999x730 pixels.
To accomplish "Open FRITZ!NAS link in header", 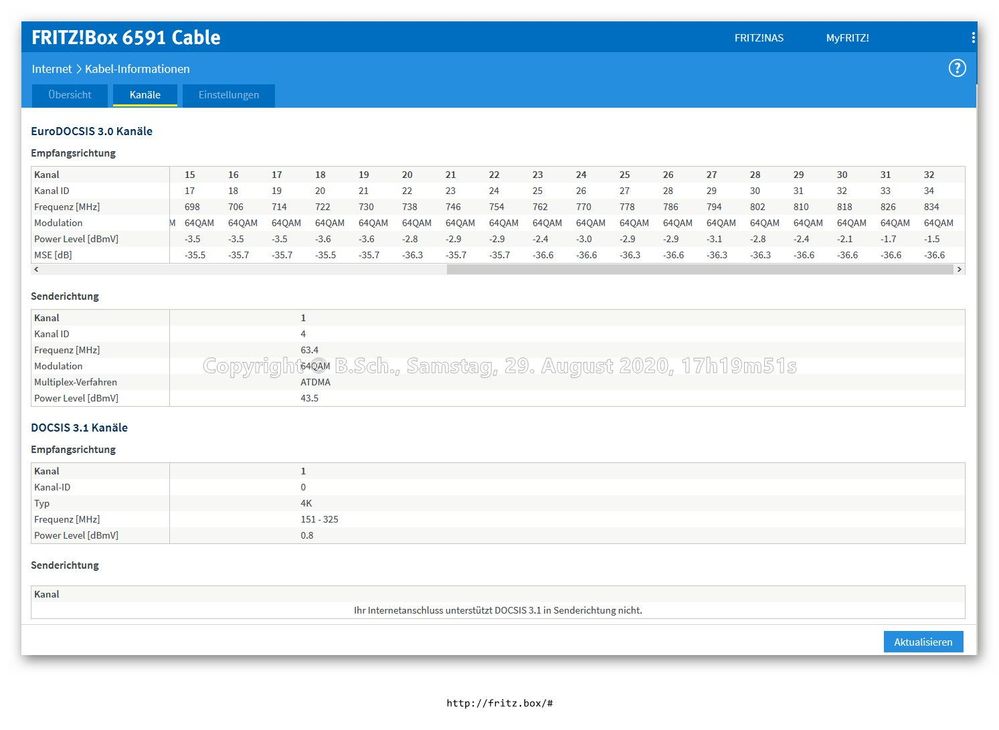I will click(759, 38).
